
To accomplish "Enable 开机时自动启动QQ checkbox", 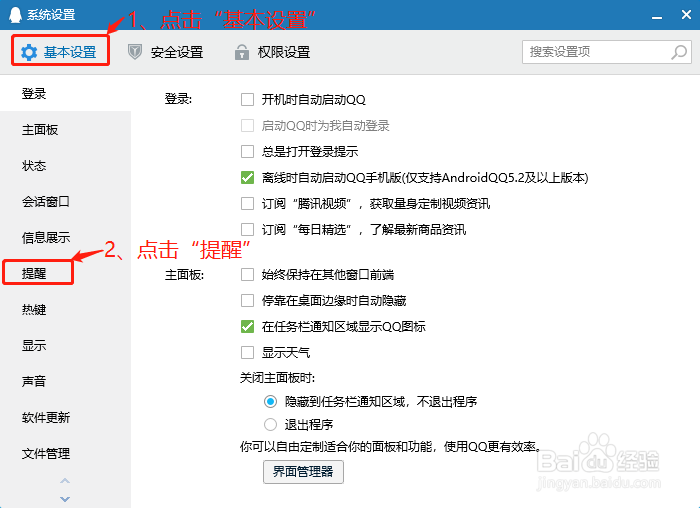I will pos(247,100).
